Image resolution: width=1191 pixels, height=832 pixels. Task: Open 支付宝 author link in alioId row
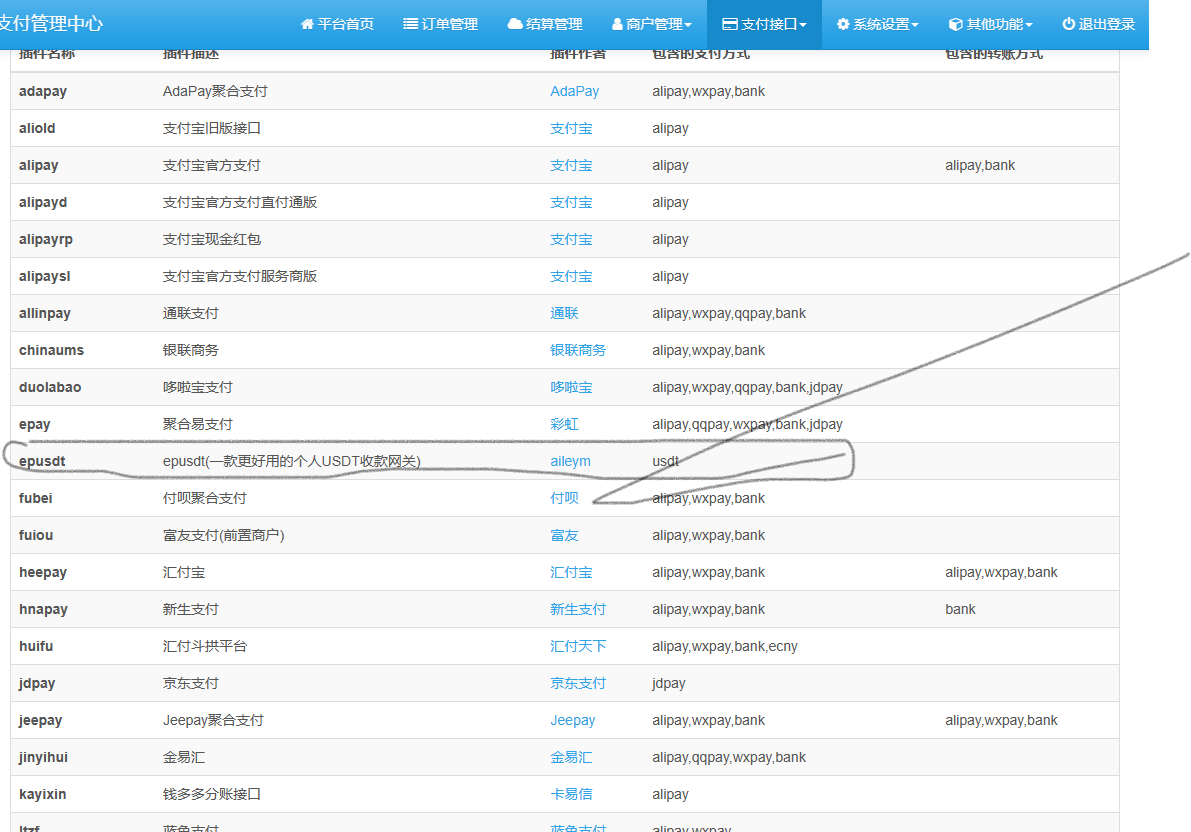[x=571, y=128]
